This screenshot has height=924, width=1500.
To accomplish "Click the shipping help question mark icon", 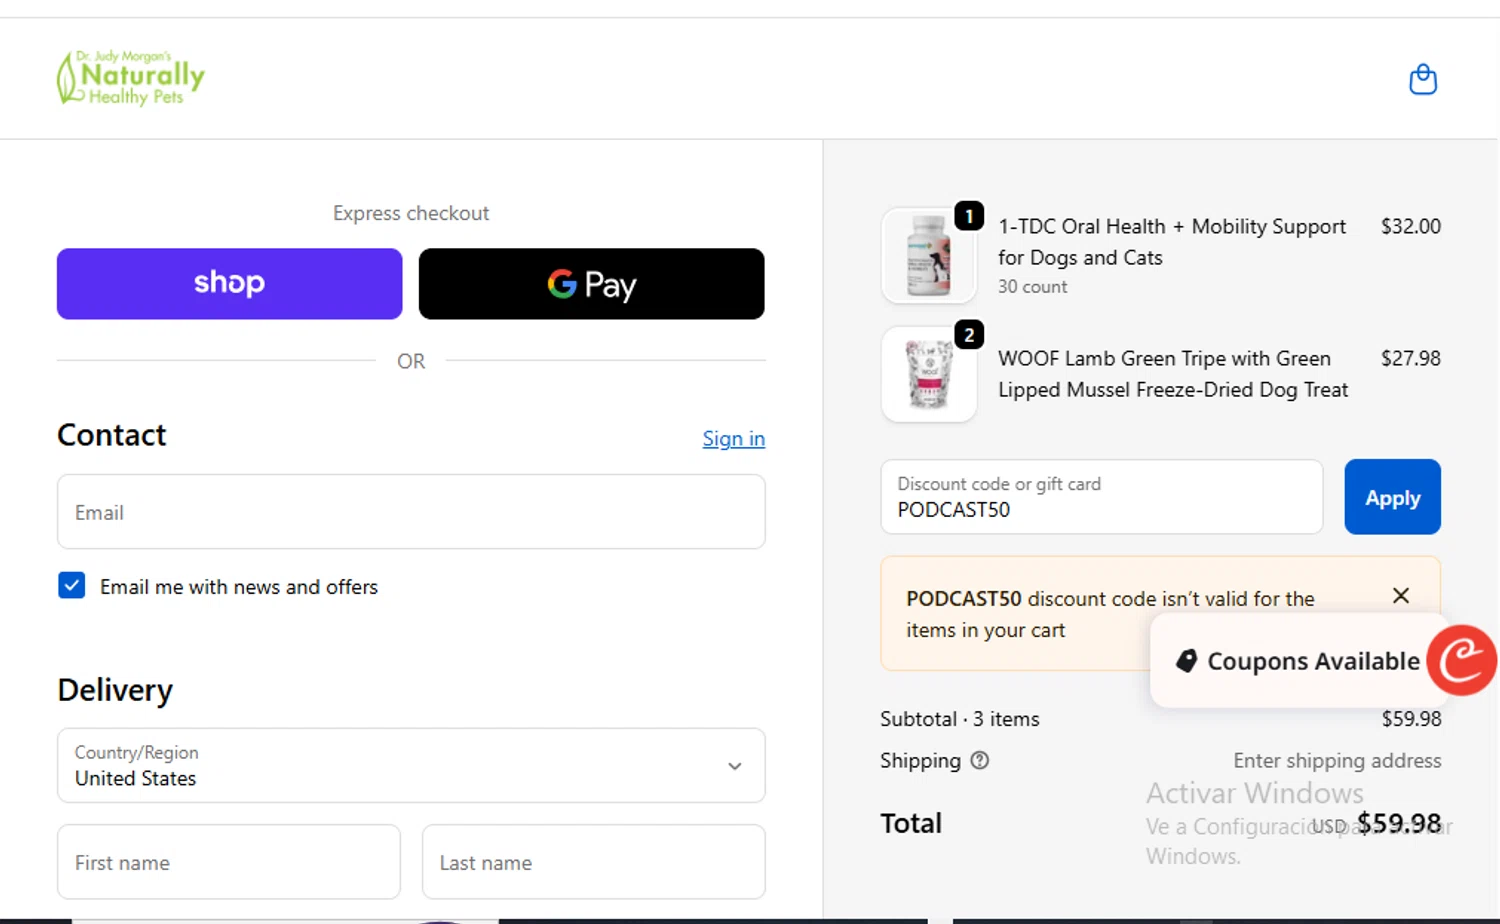I will tap(980, 761).
